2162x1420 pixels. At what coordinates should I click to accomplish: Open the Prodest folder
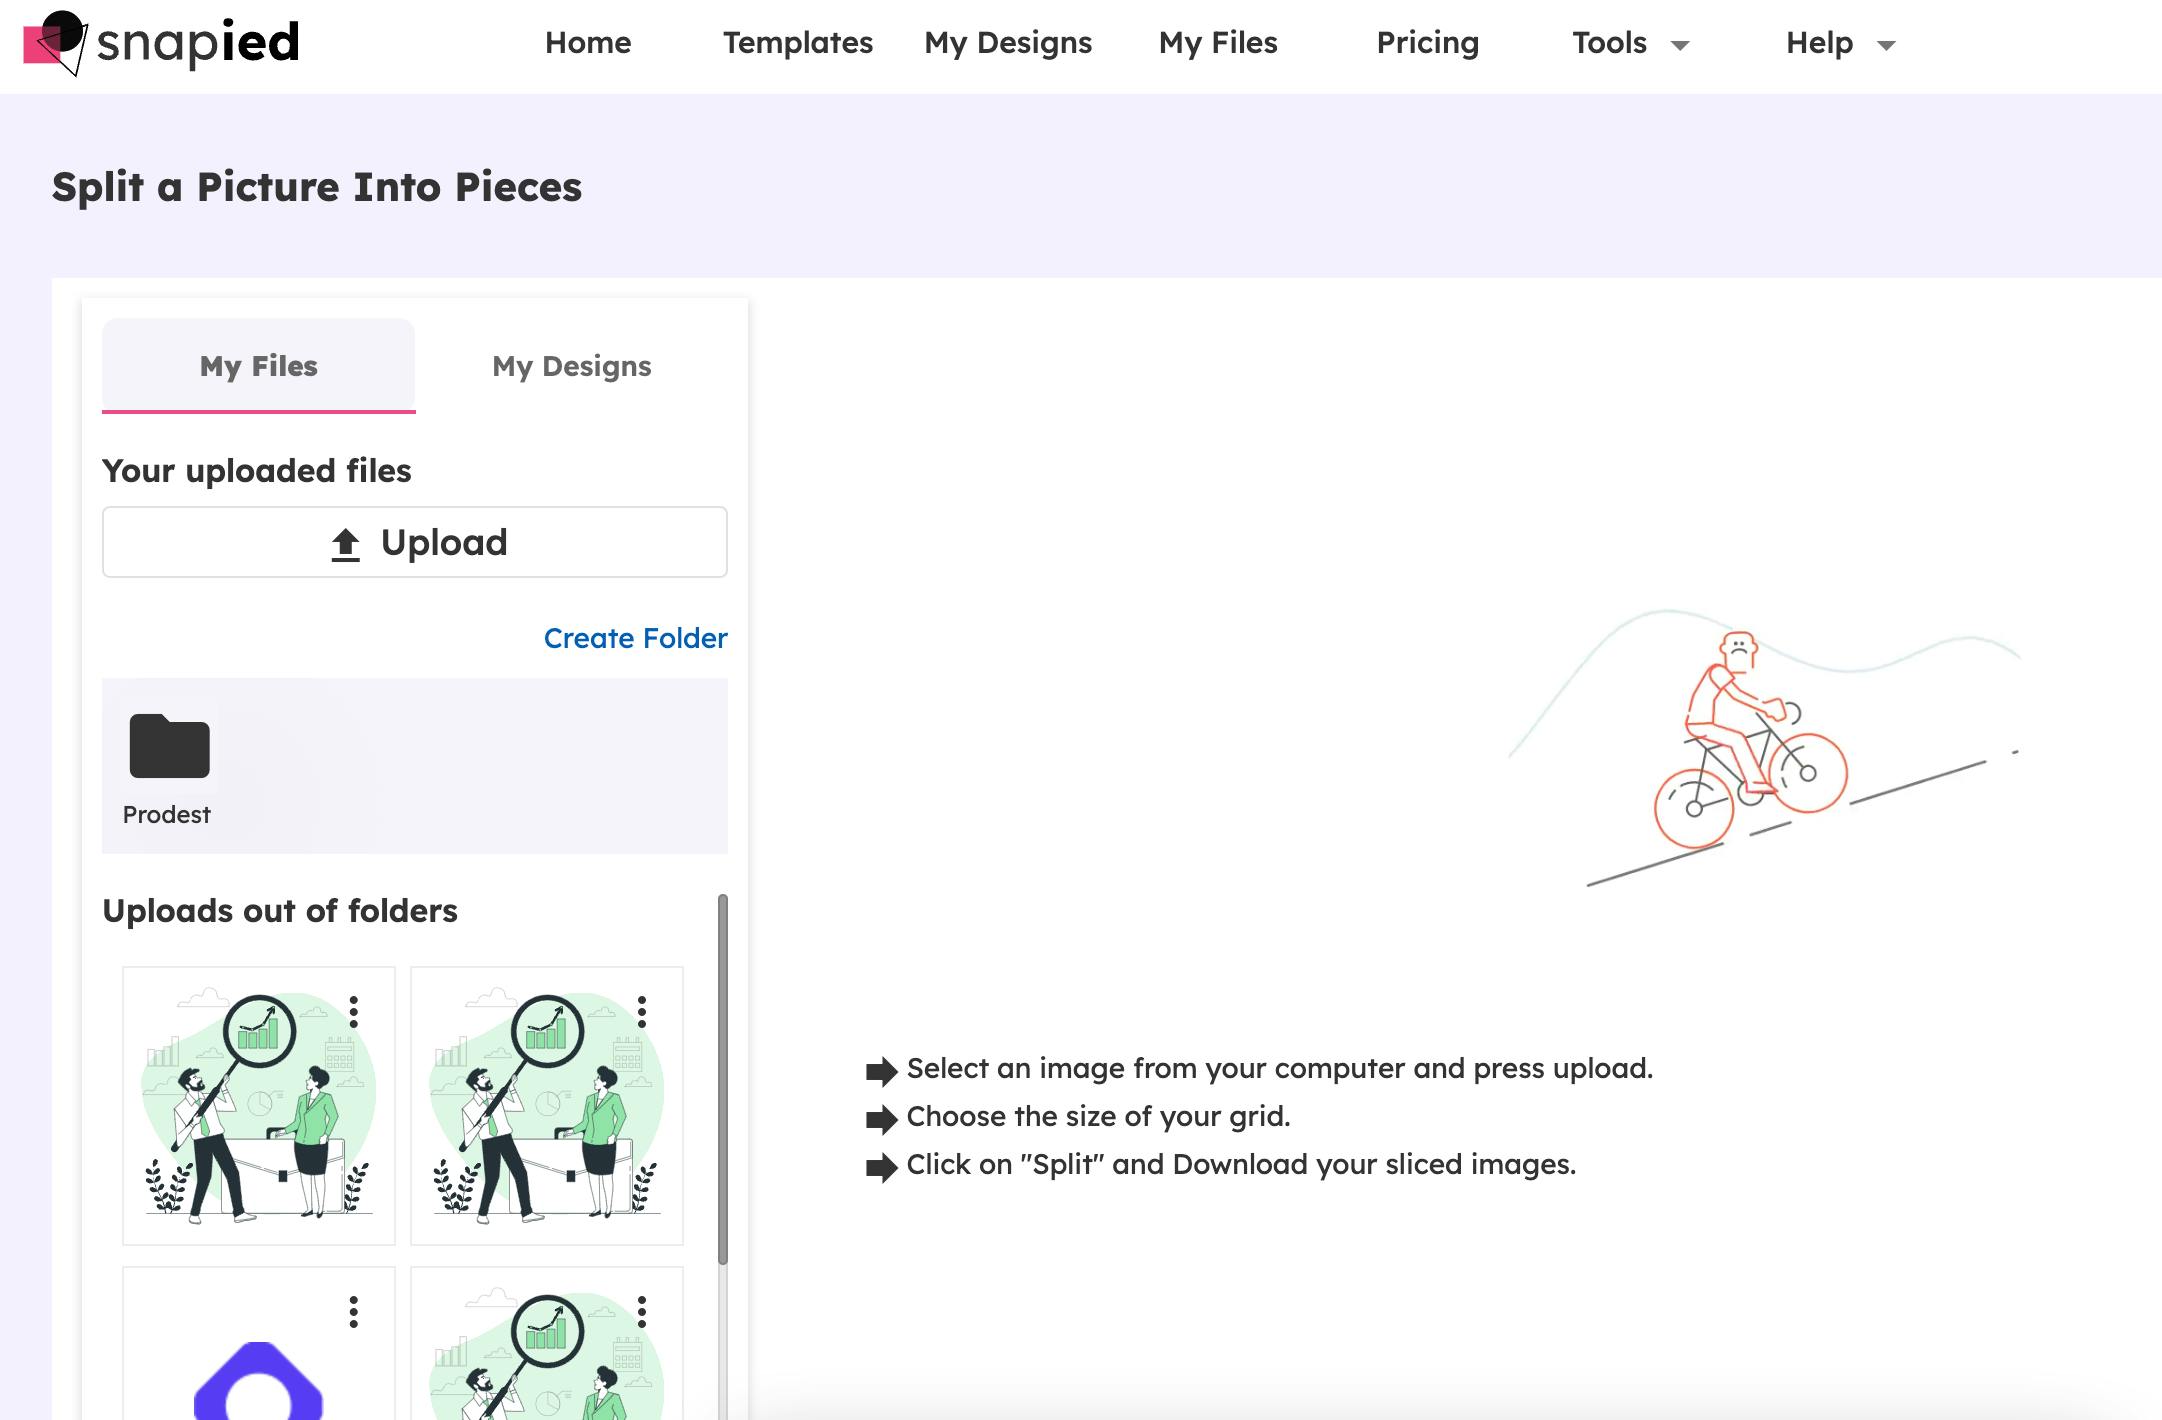[x=169, y=768]
